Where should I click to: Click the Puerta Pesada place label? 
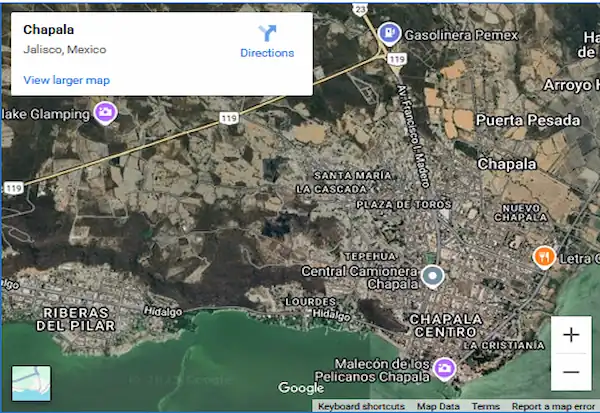pyautogui.click(x=528, y=120)
